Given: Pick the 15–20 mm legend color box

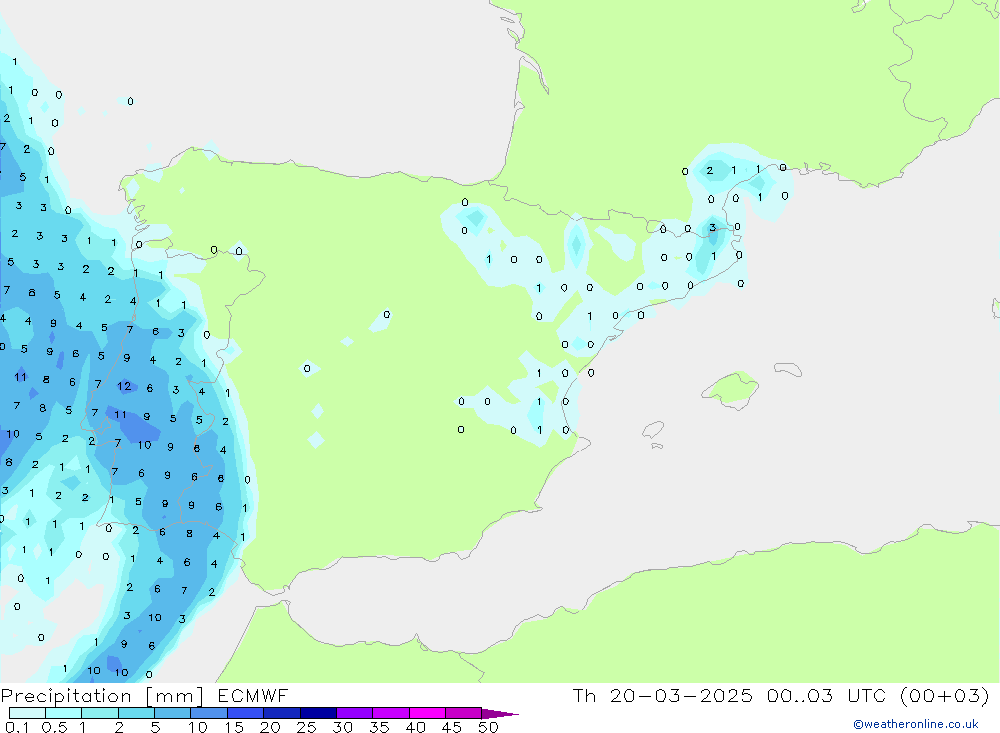Looking at the screenshot, I should pos(246,713).
